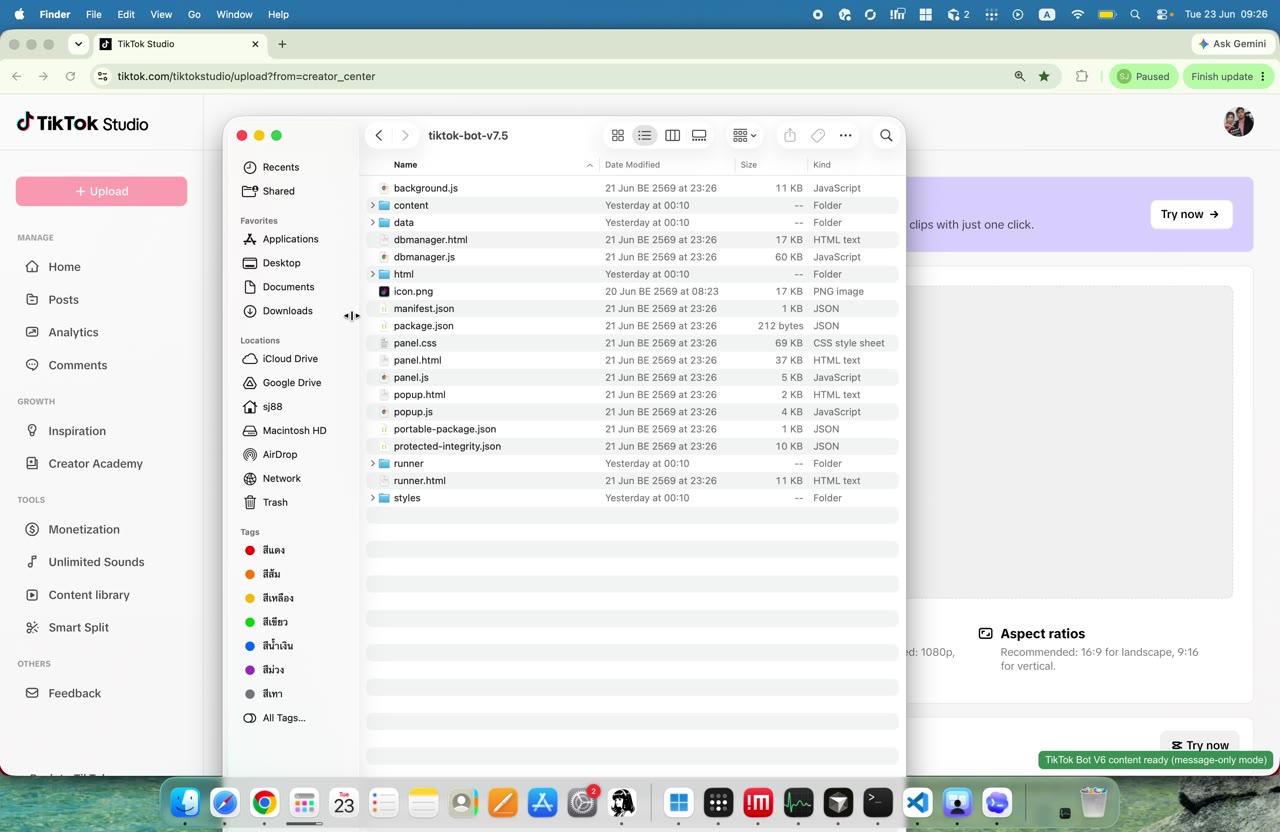This screenshot has height=832, width=1280.
Task: Click Ask Gemini in Chrome
Action: 1232,44
